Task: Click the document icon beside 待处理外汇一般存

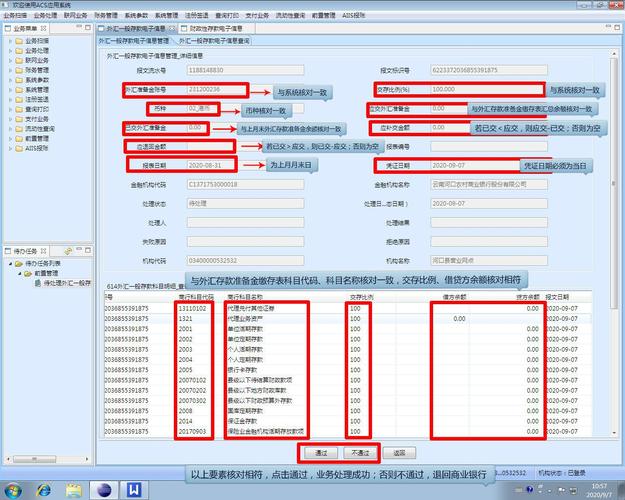Action: 38,283
